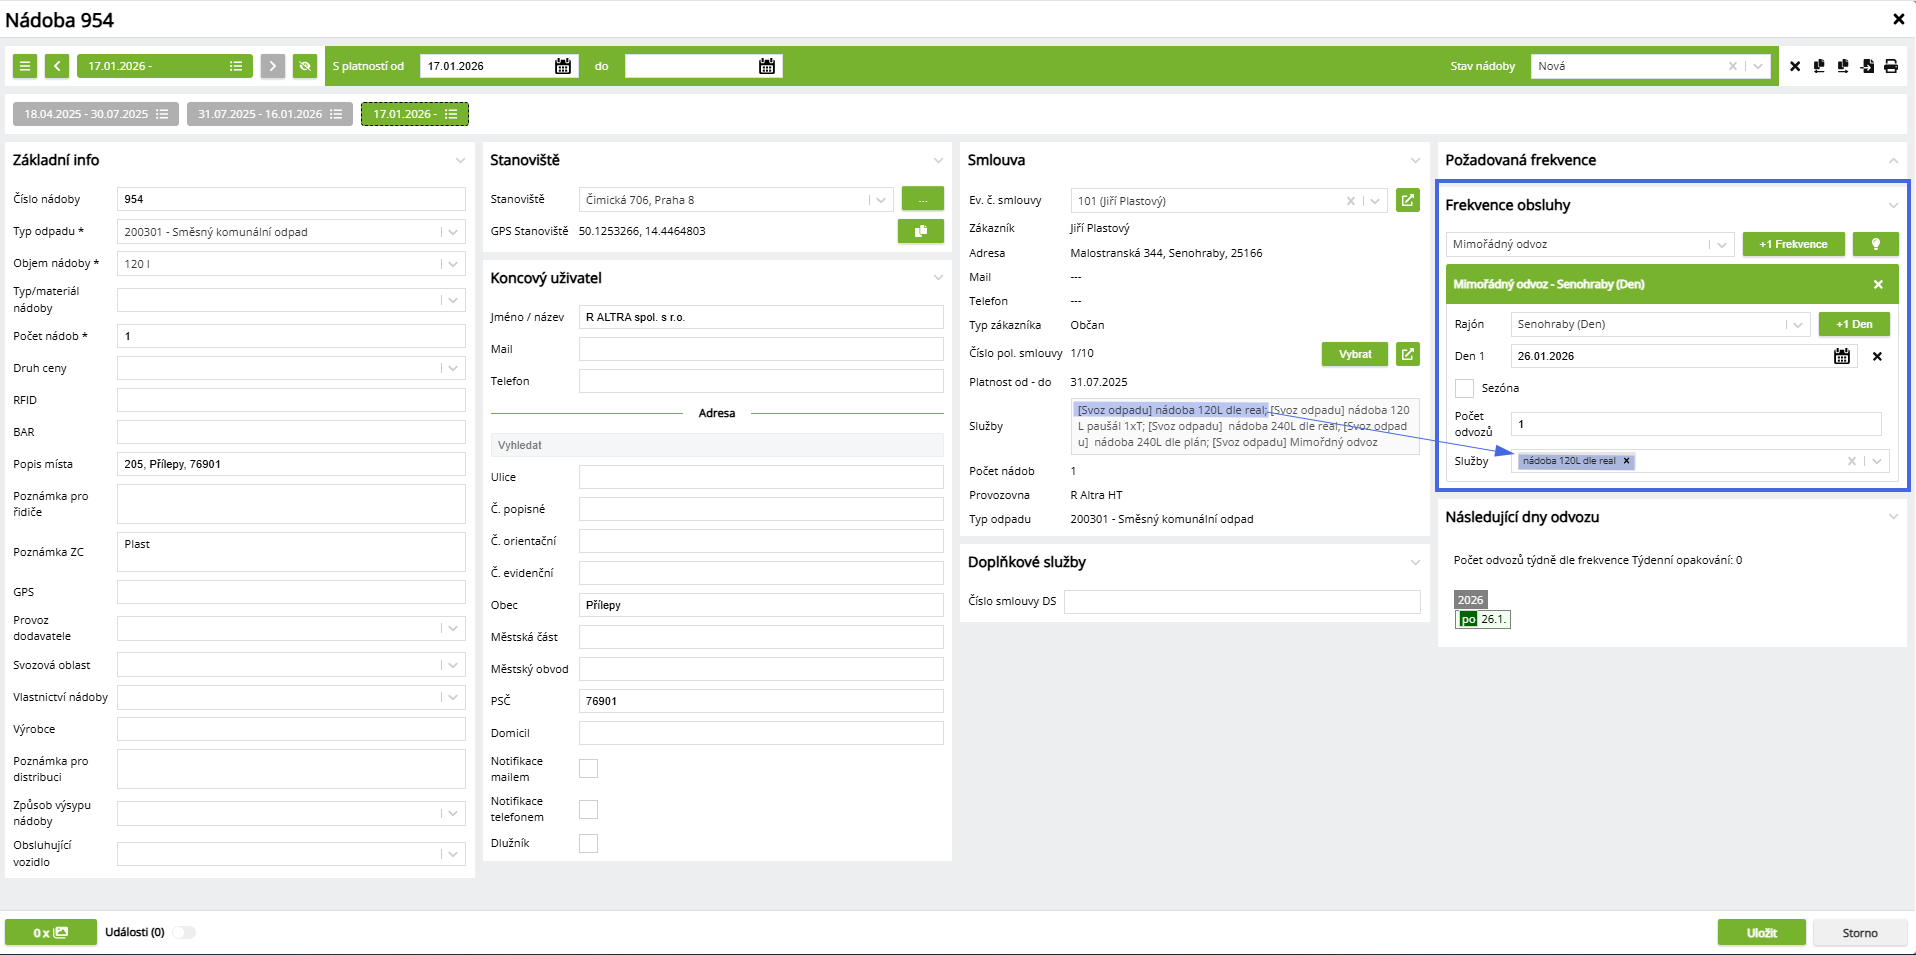Click the Poznámka ZC text area

click(x=291, y=552)
